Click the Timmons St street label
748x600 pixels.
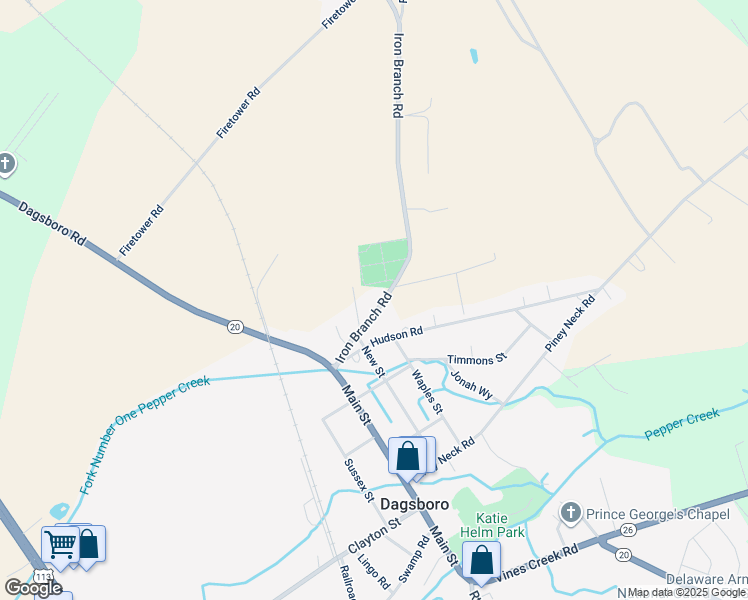[476, 359]
